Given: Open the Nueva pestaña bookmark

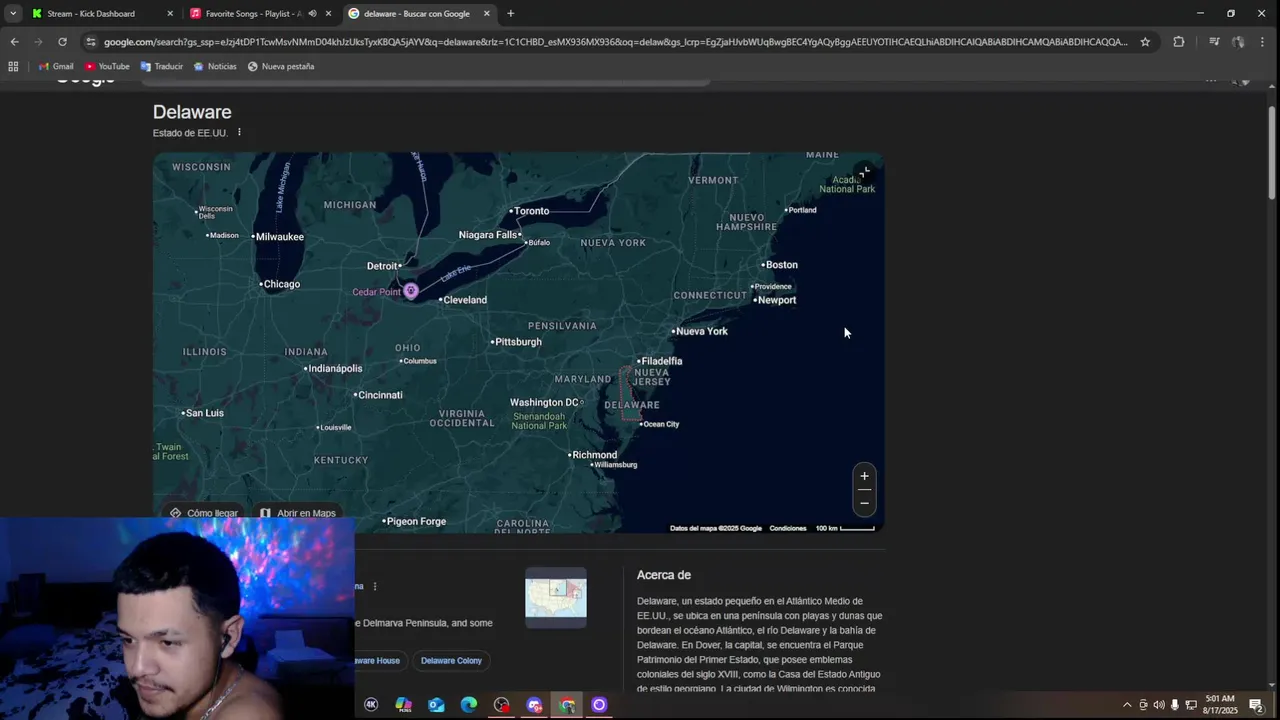Looking at the screenshot, I should pyautogui.click(x=281, y=66).
